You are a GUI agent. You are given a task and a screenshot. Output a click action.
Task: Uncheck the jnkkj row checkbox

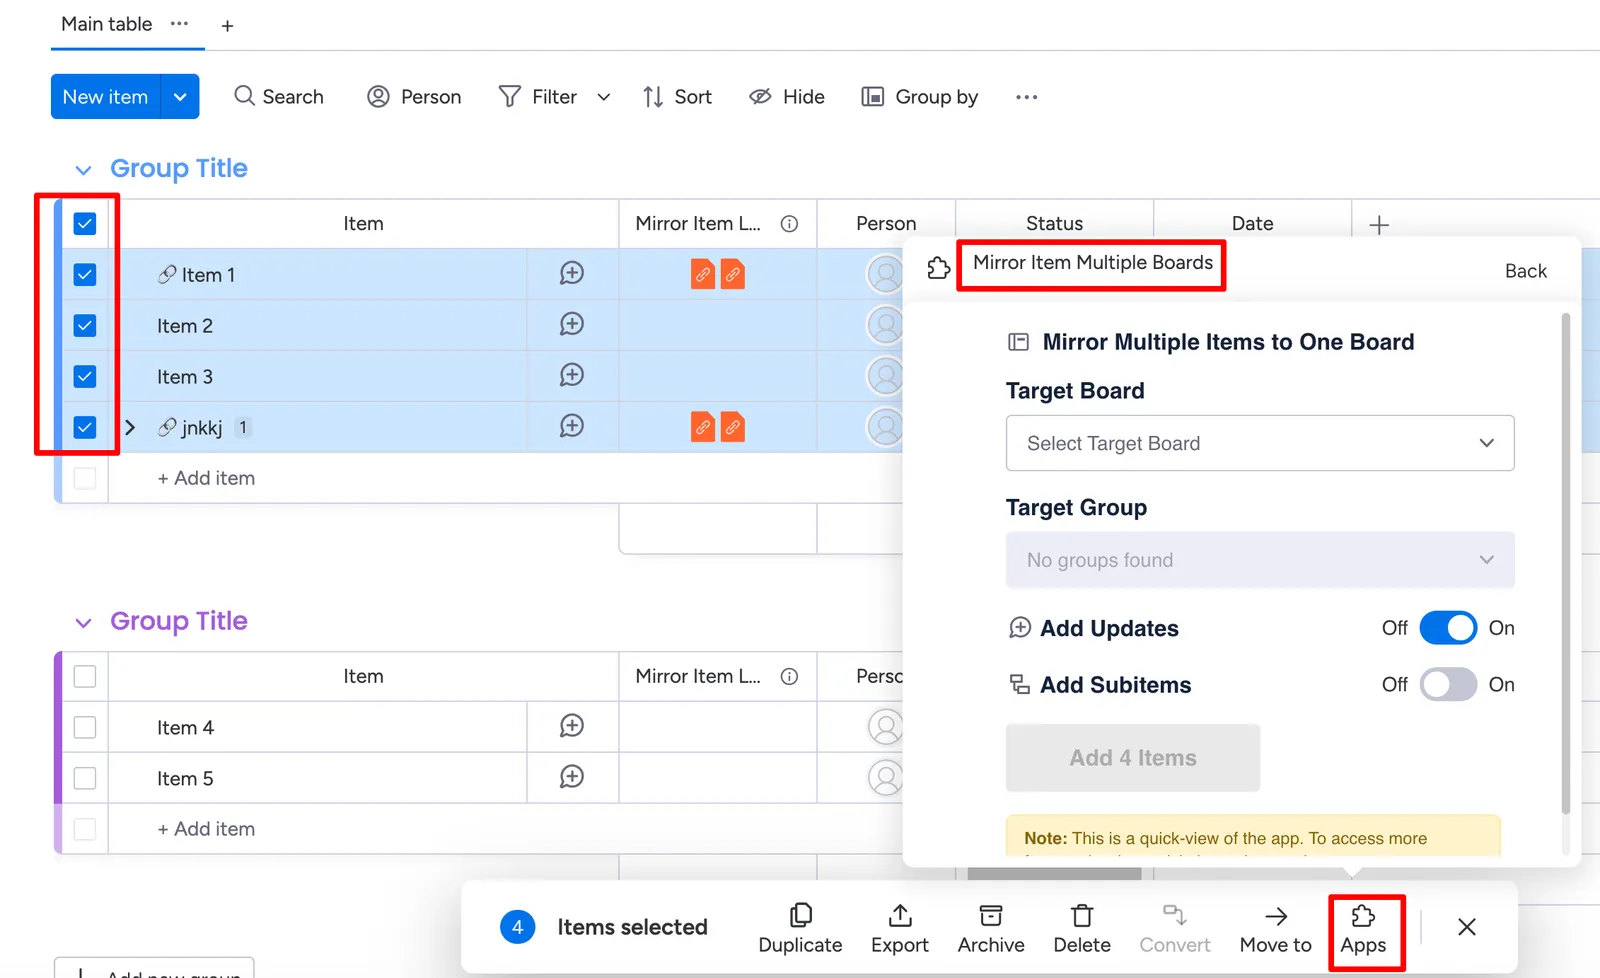click(85, 428)
